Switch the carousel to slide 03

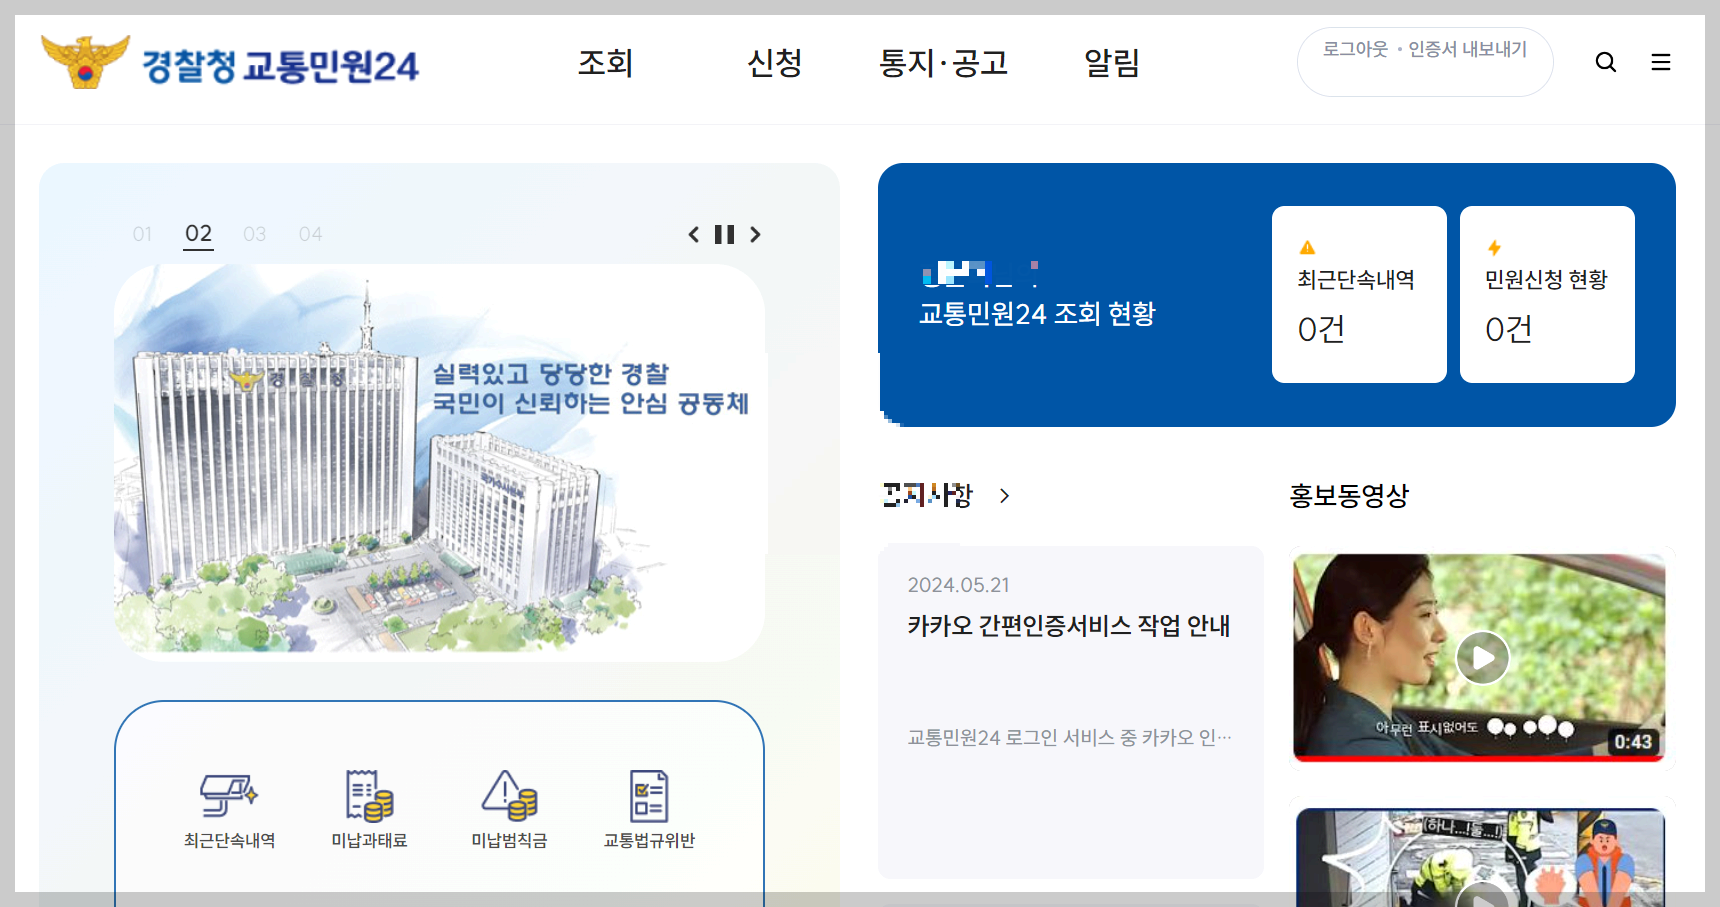(255, 234)
